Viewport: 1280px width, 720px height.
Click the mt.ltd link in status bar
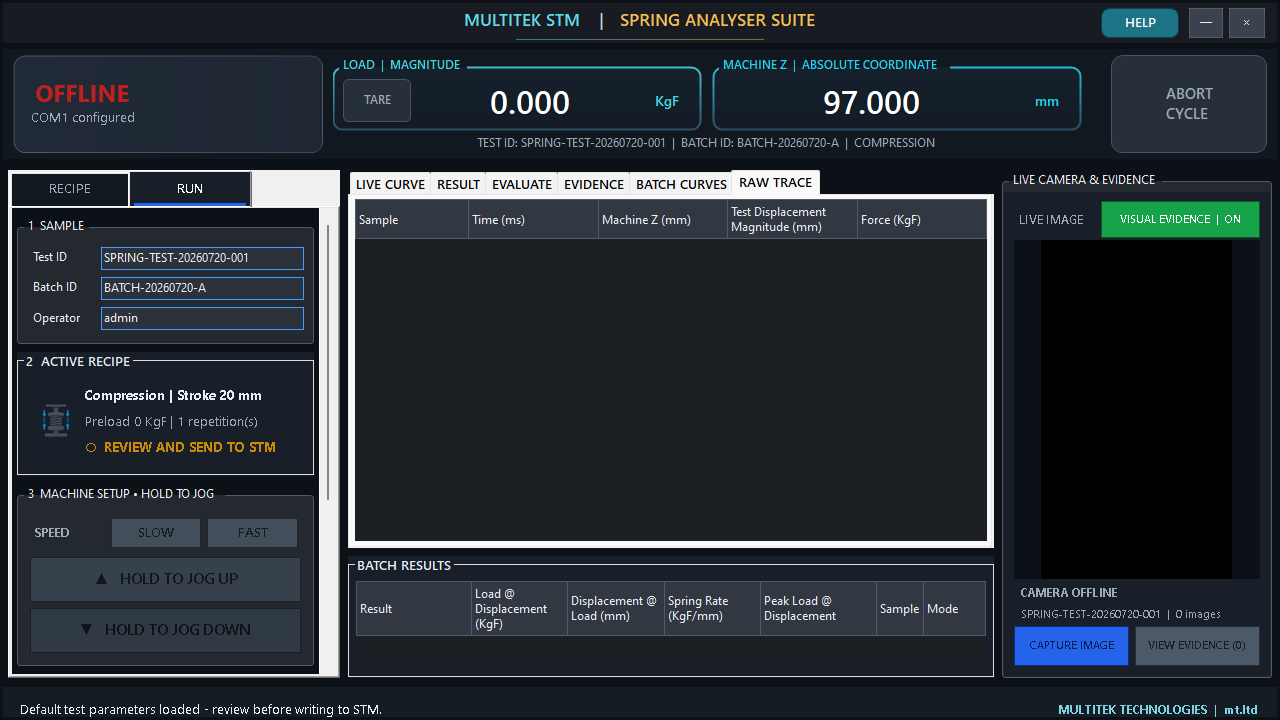click(1241, 710)
